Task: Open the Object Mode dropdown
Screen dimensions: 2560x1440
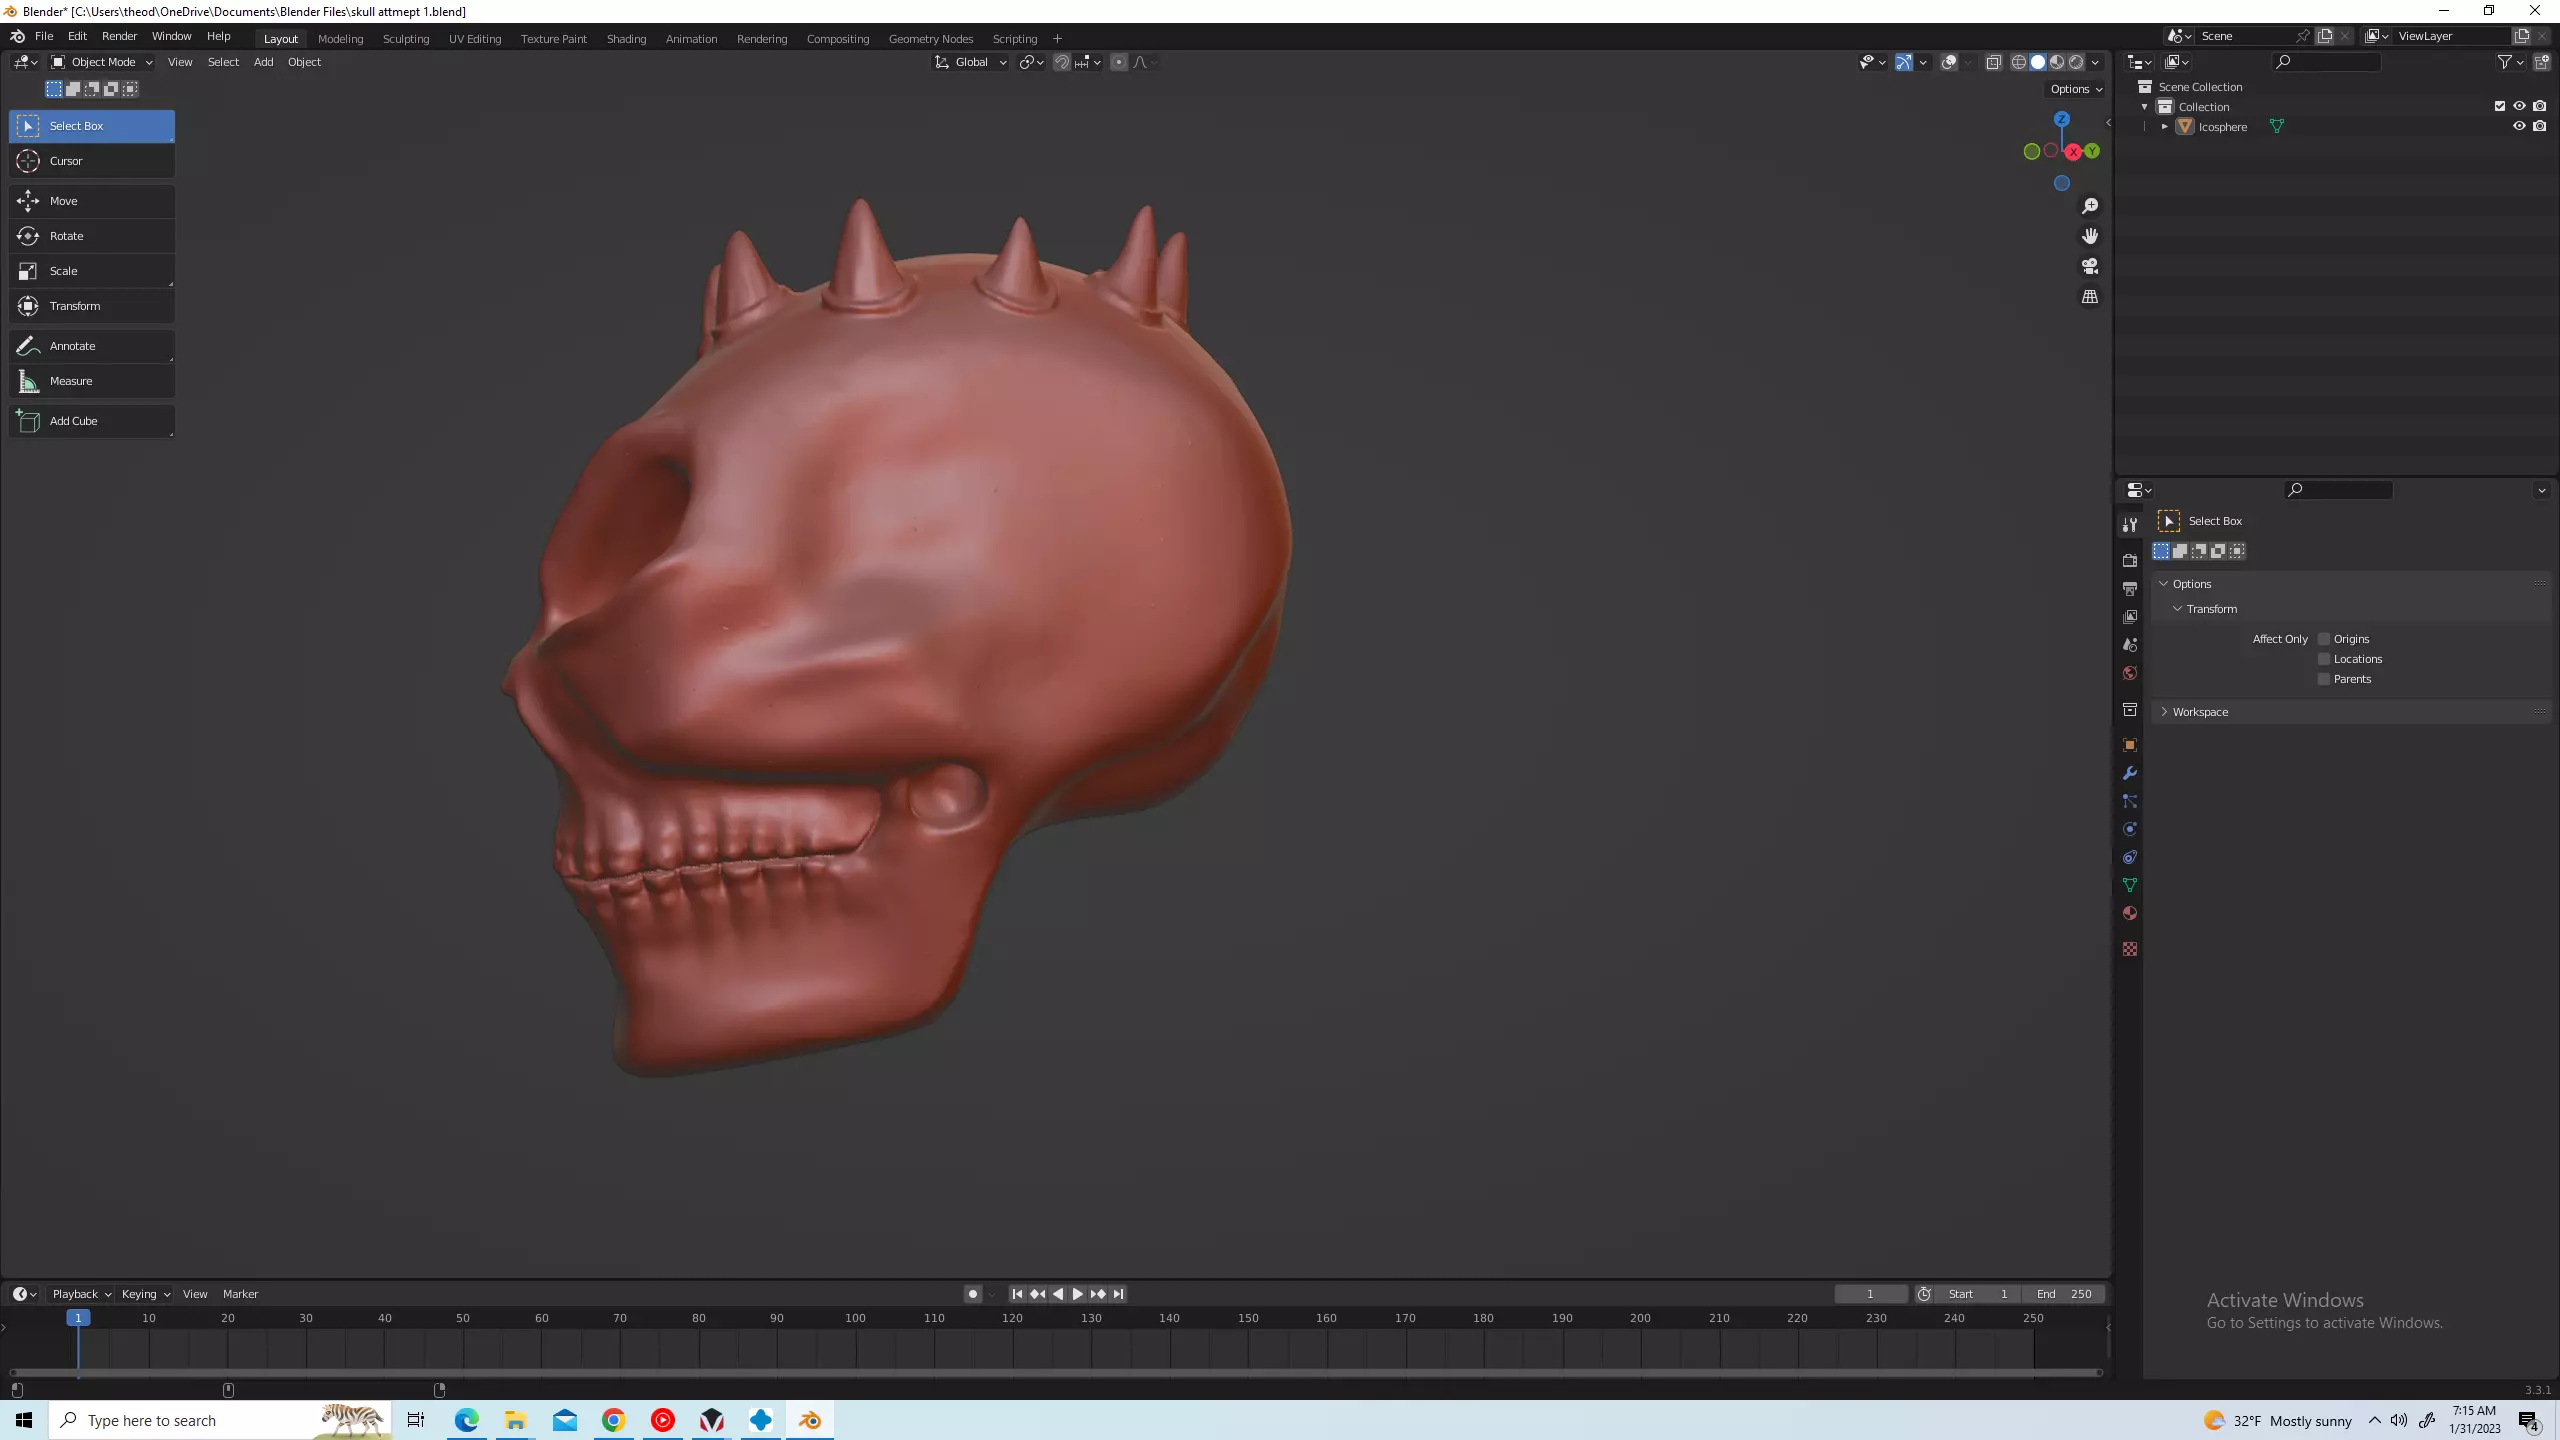Action: tap(102, 62)
